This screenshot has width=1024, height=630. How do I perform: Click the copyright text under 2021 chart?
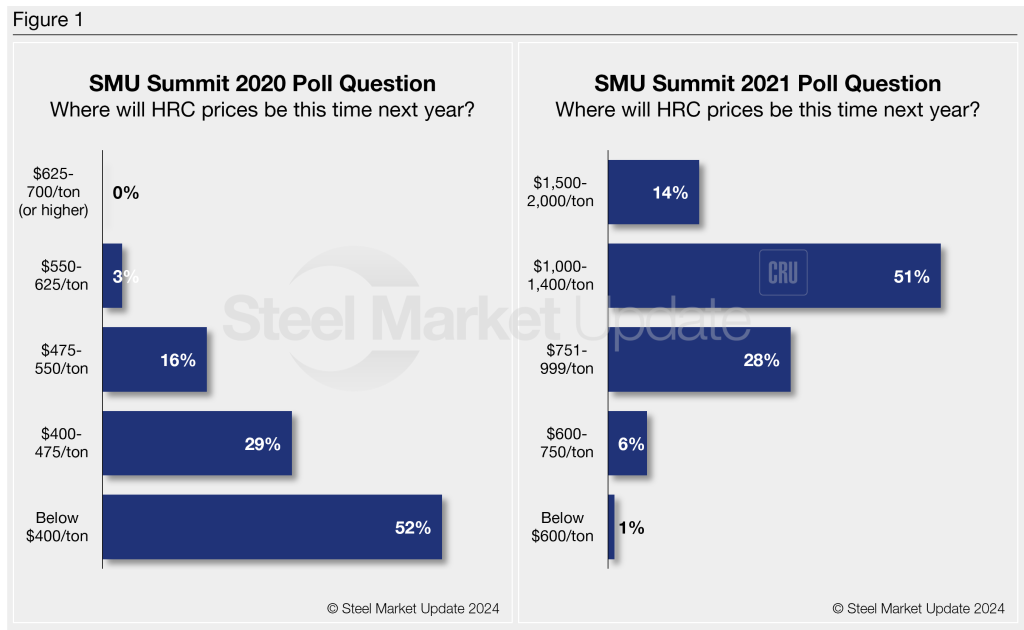point(918,608)
